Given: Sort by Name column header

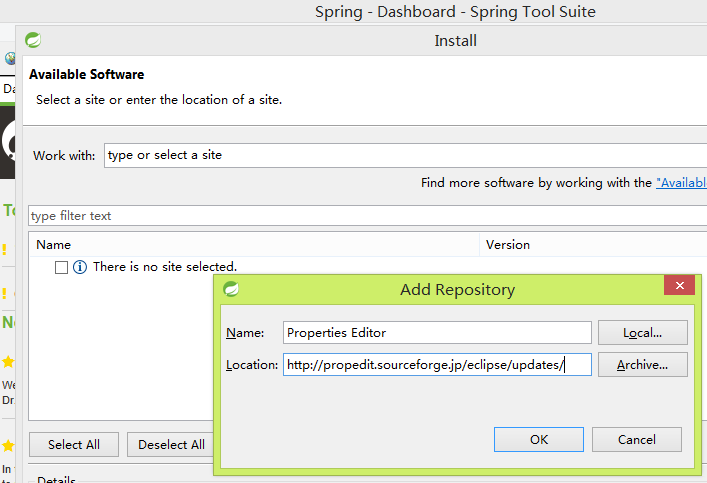Looking at the screenshot, I should 254,244.
